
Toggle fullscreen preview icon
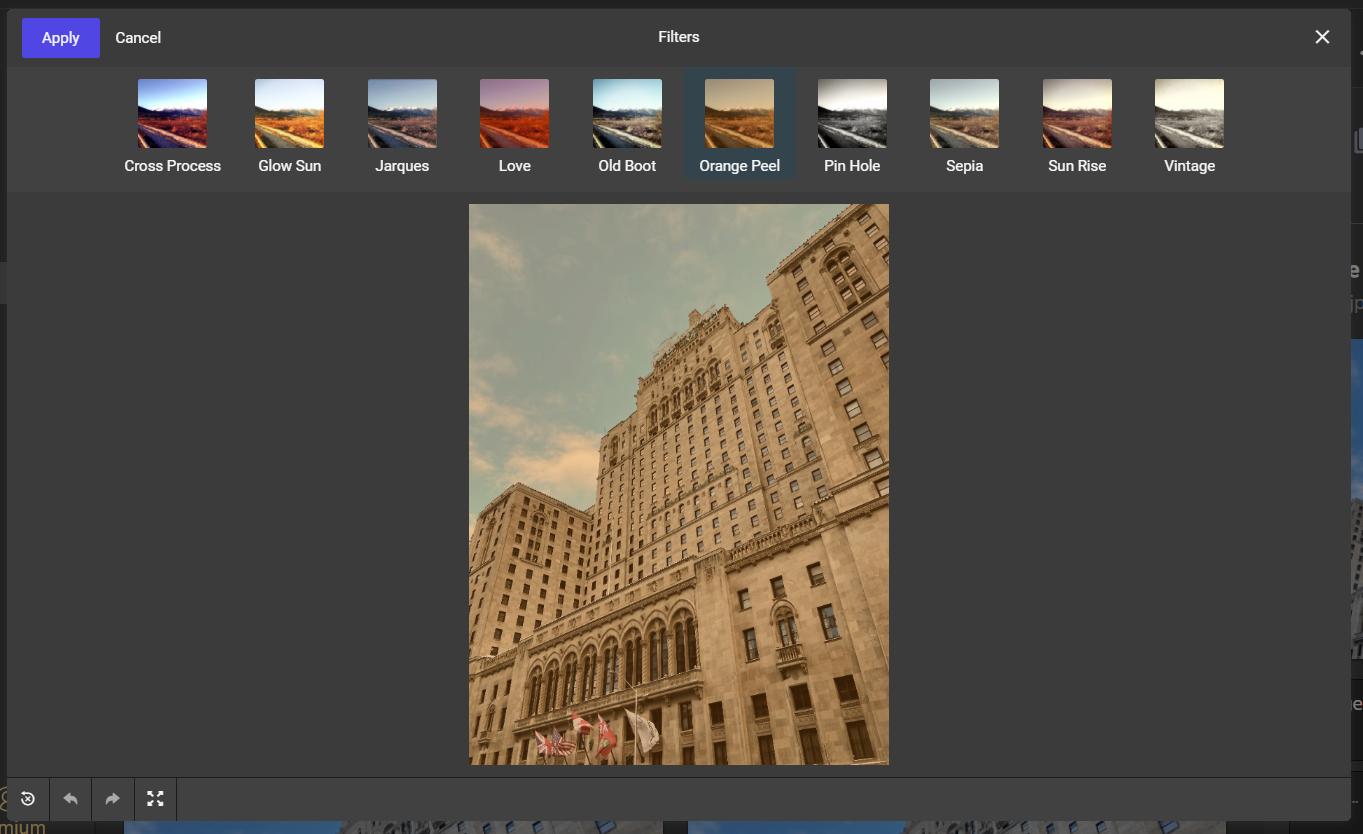(155, 799)
